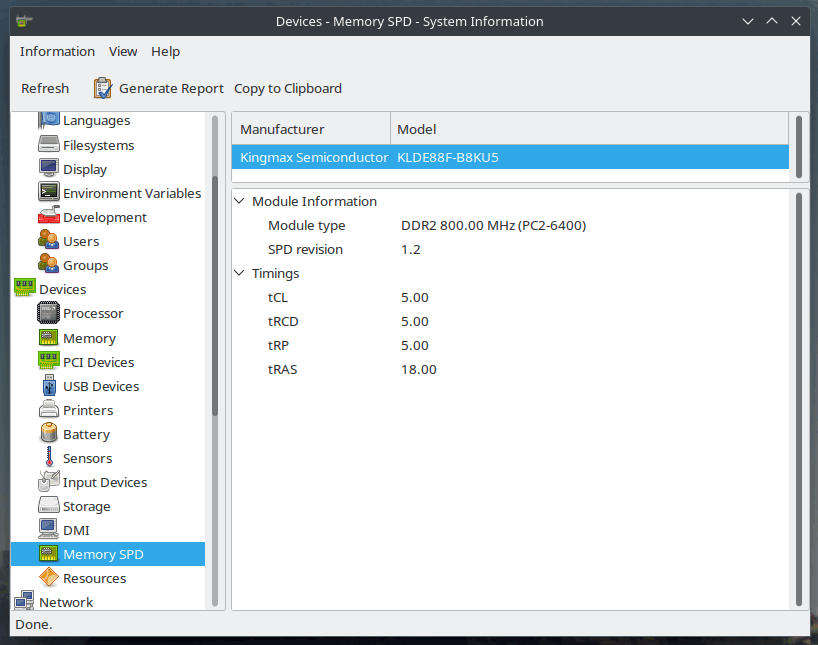
Task: Click the Processor chip icon
Action: (x=48, y=313)
